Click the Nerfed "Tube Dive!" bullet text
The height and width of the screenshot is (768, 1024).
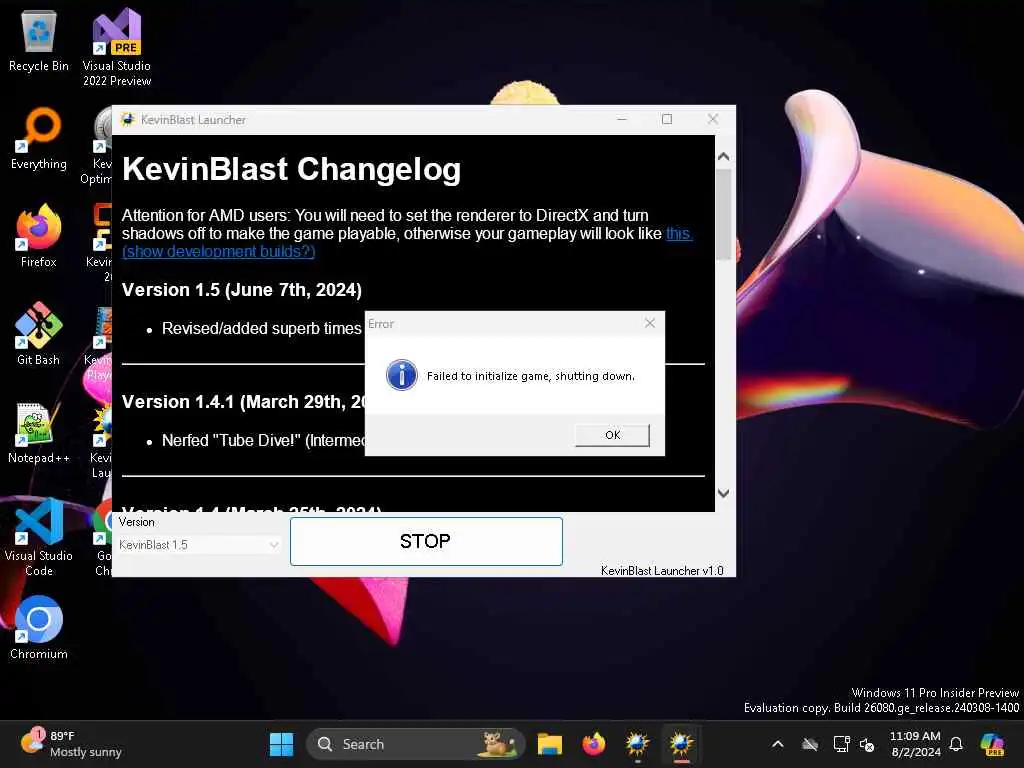click(x=263, y=440)
